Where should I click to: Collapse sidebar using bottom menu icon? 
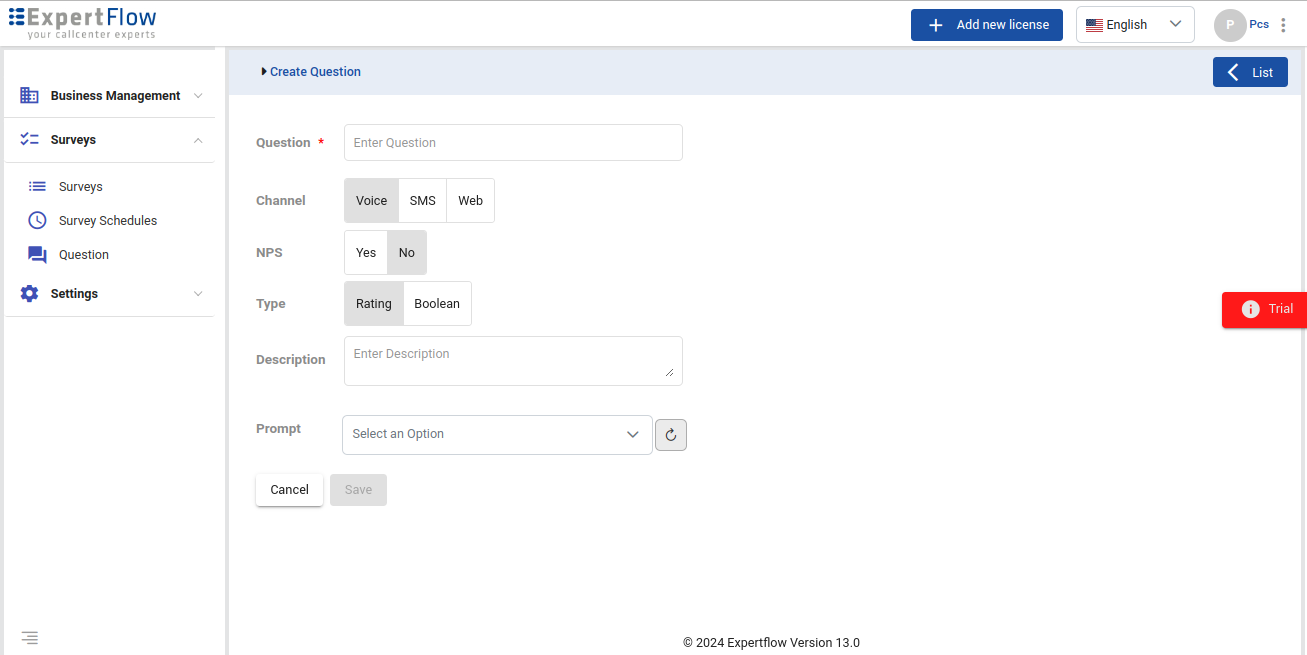(30, 637)
